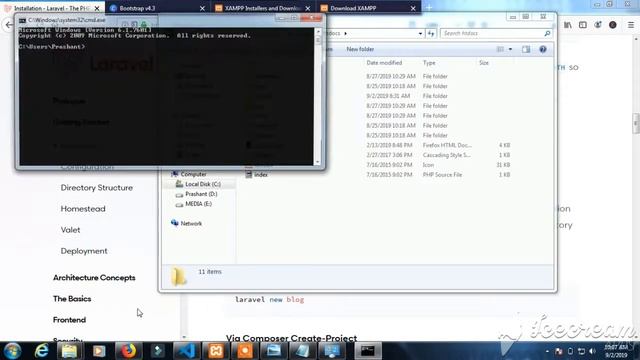
Task: Open Action Center flag tray icon
Action: coord(559,351)
